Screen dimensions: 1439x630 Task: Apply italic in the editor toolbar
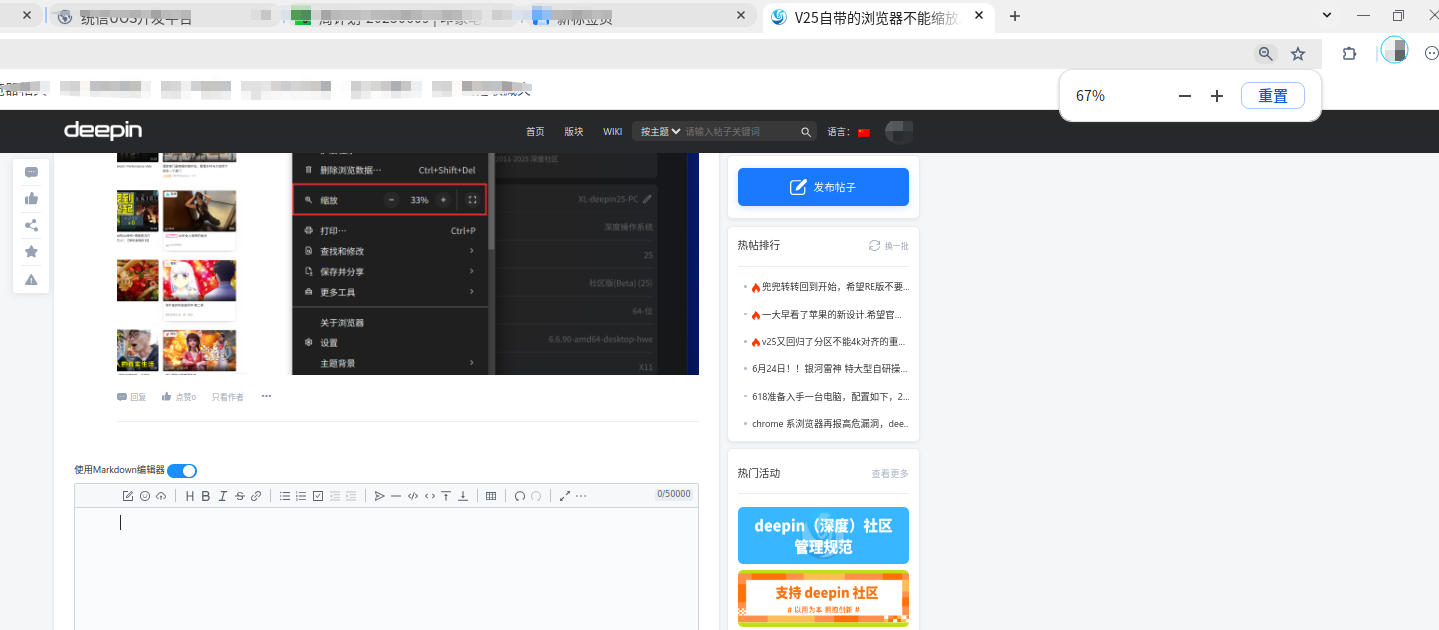pos(223,496)
